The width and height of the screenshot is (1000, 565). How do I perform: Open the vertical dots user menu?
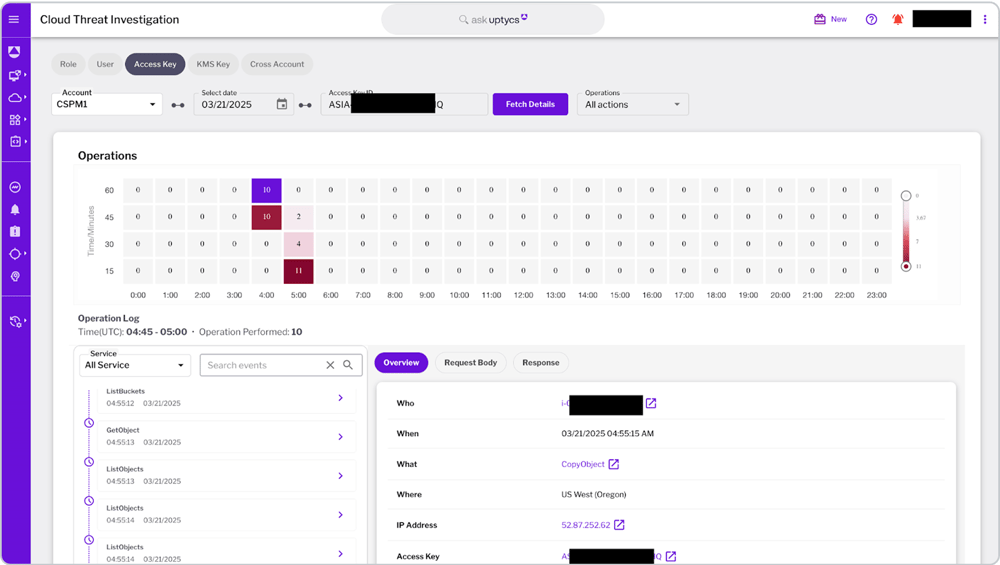pyautogui.click(x=985, y=19)
